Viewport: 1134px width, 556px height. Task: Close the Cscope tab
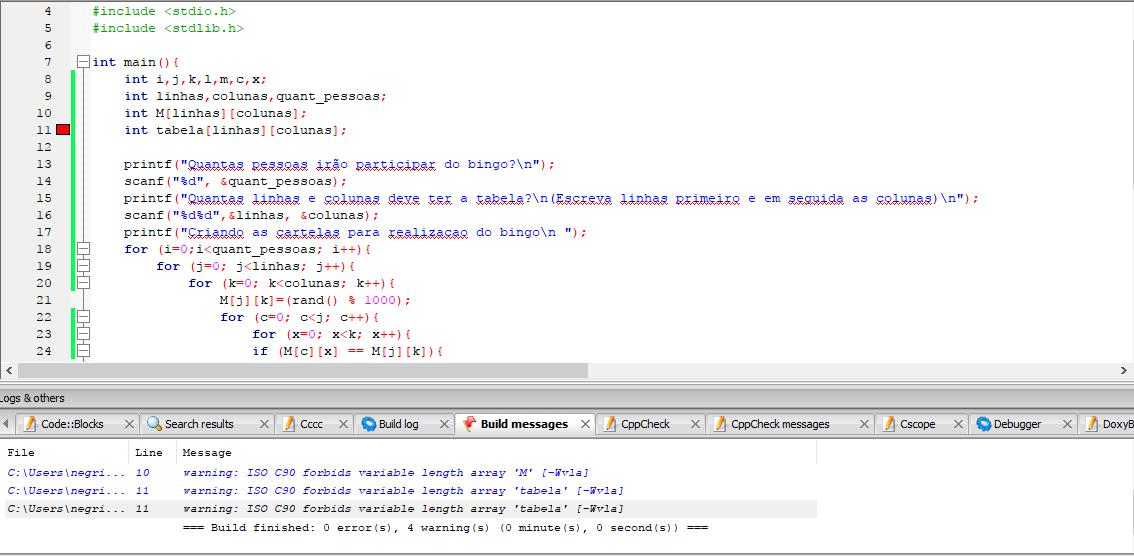[958, 424]
